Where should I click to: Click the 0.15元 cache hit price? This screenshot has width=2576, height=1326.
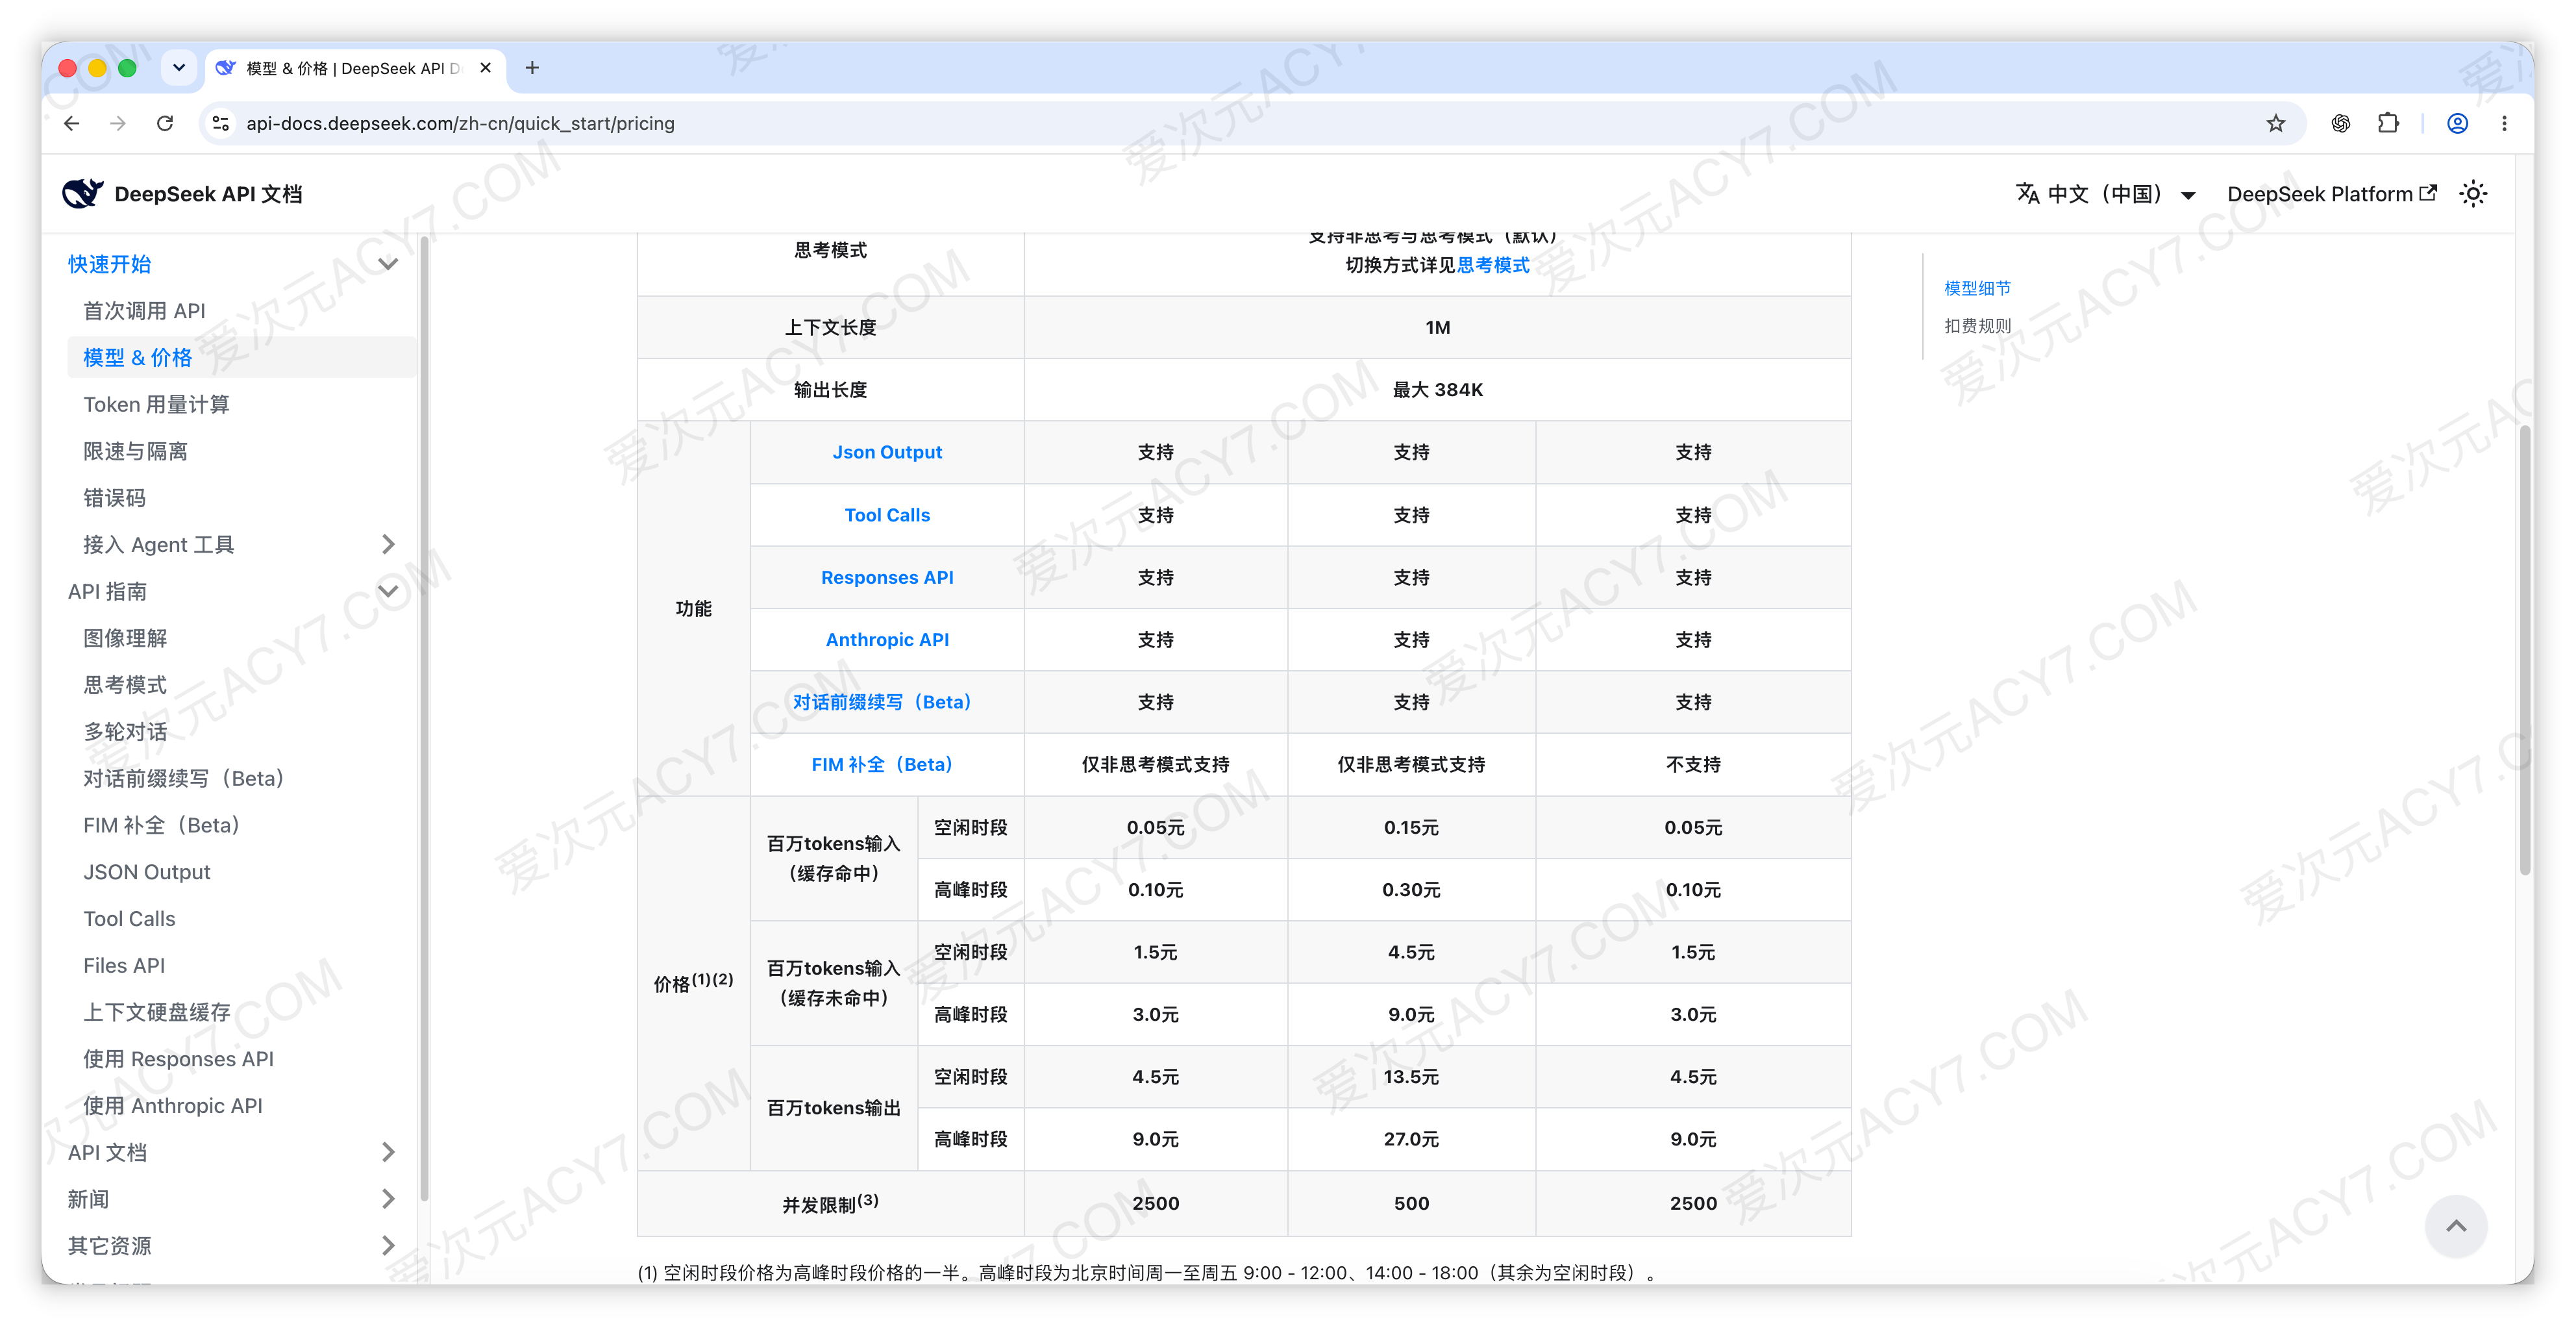pyautogui.click(x=1411, y=827)
